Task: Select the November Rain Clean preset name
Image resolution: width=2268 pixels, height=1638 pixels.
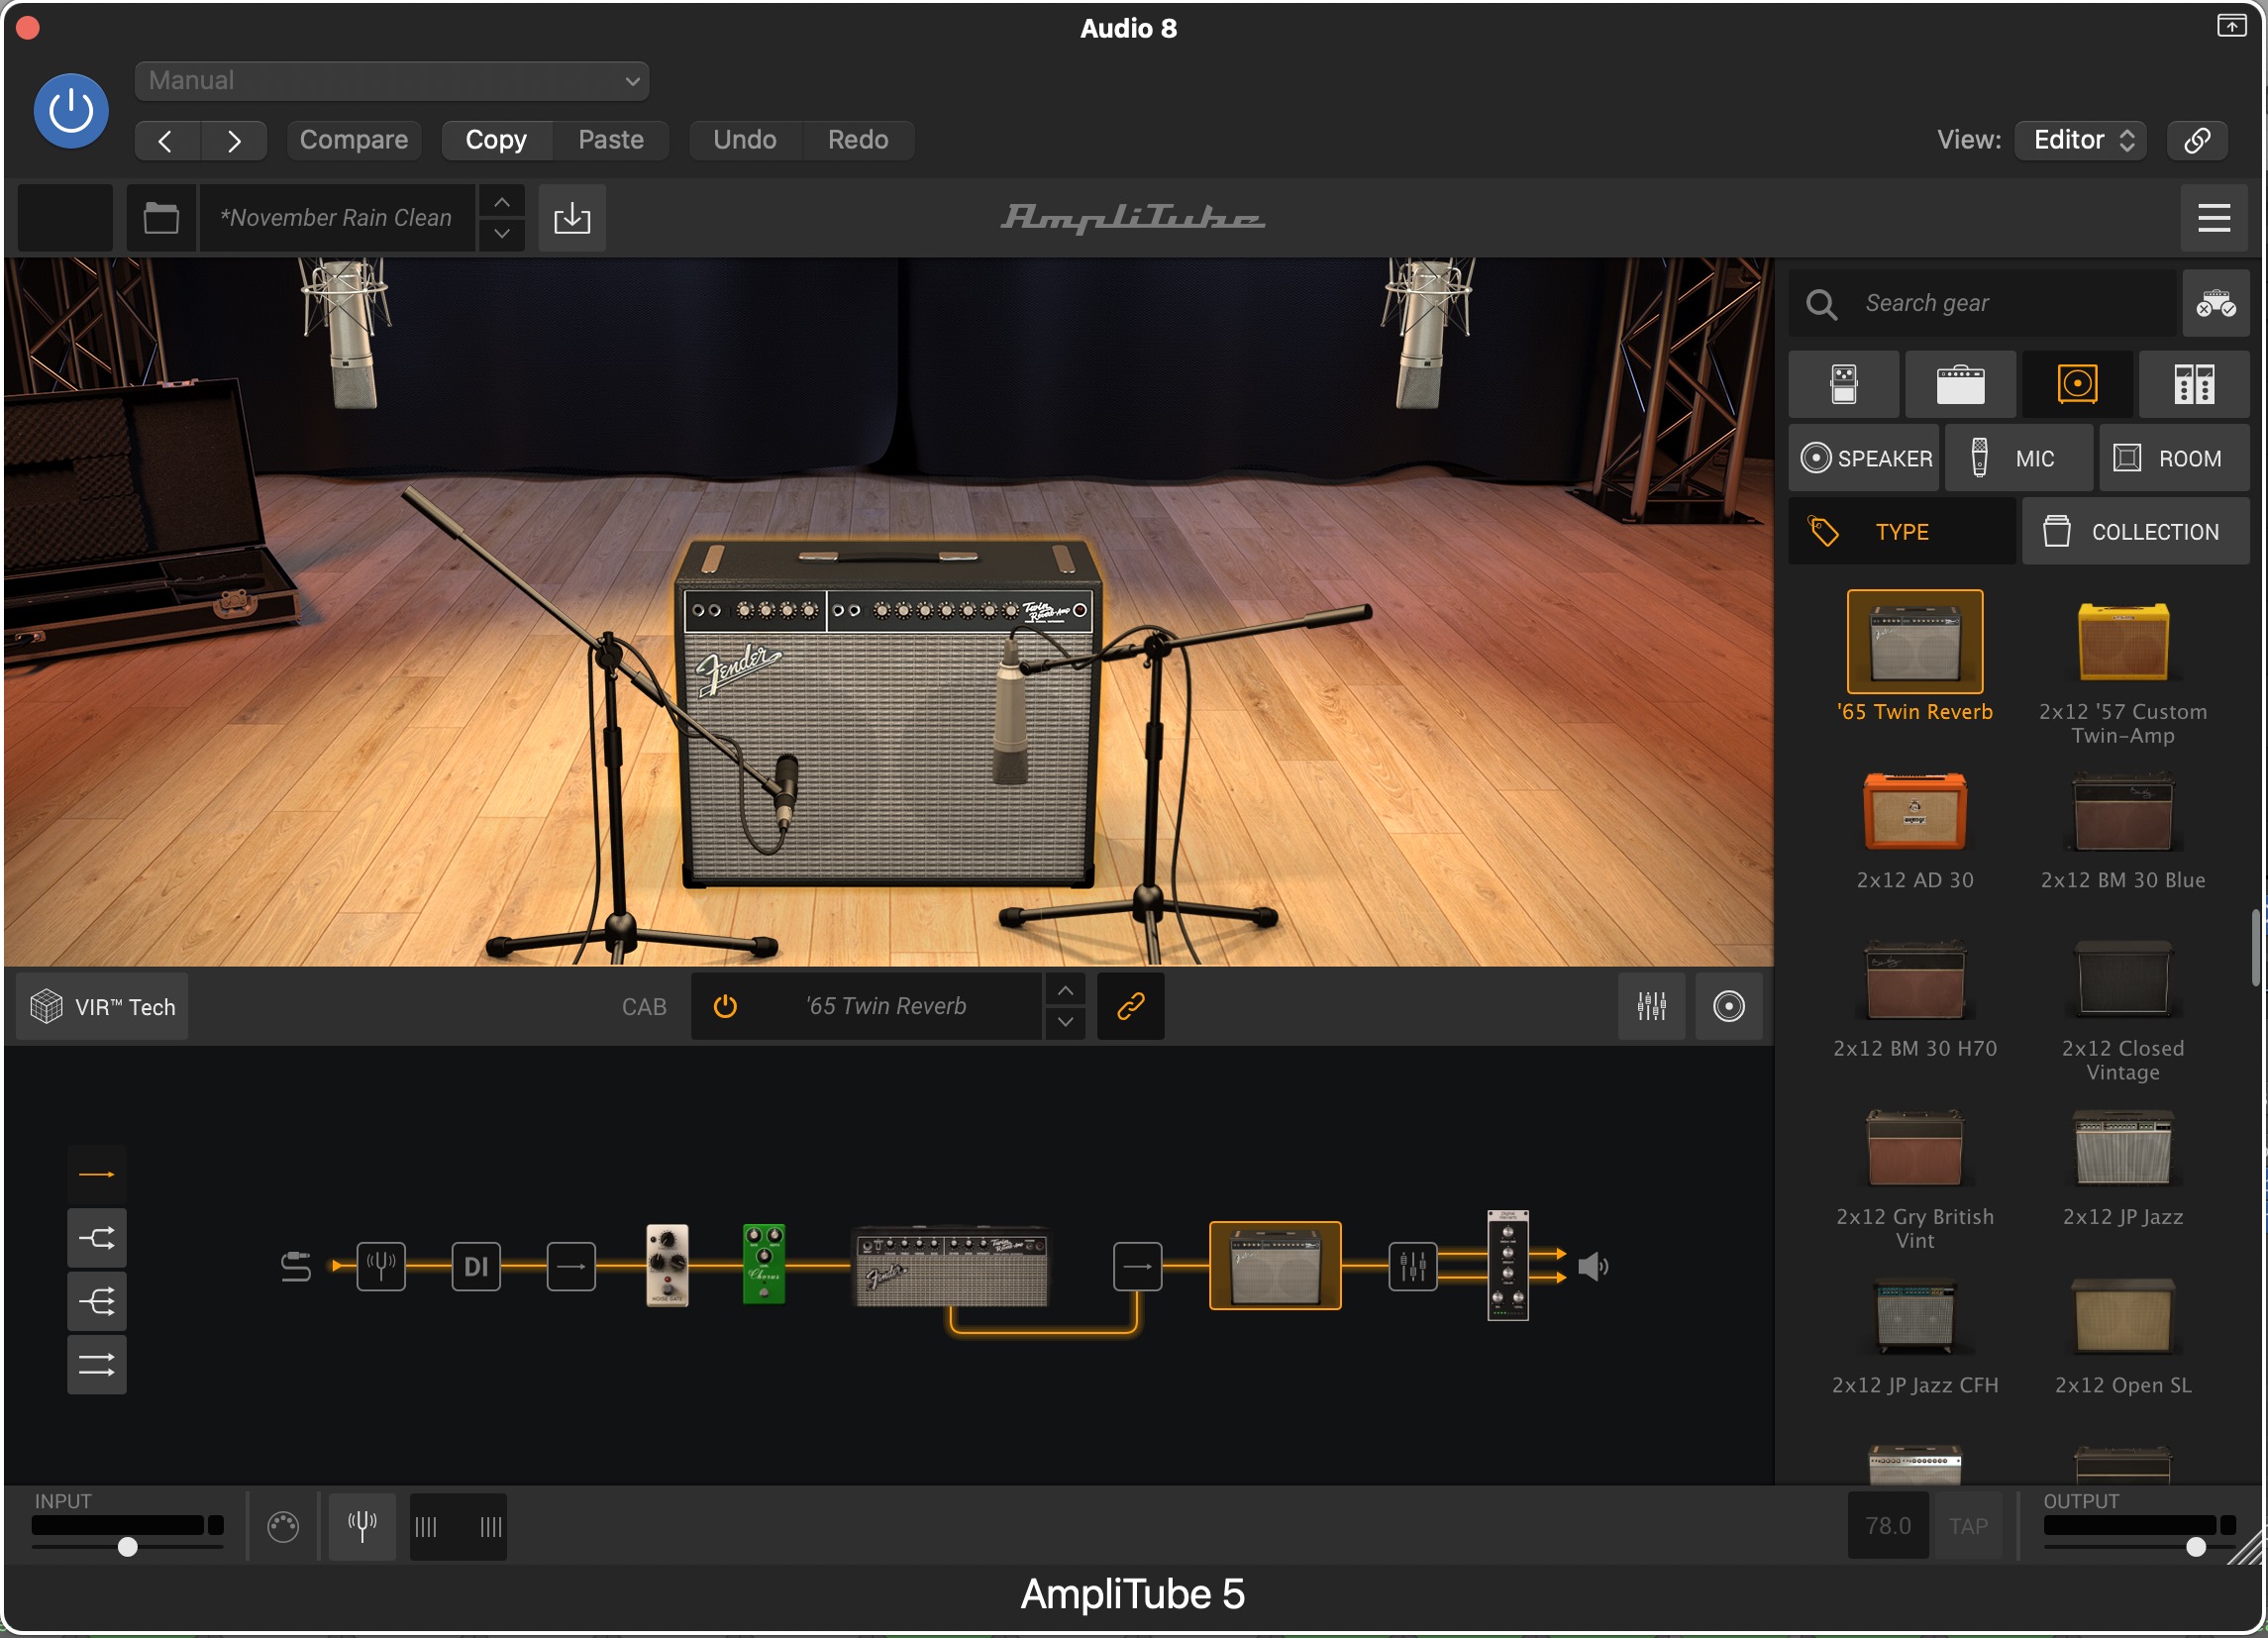Action: coord(337,218)
